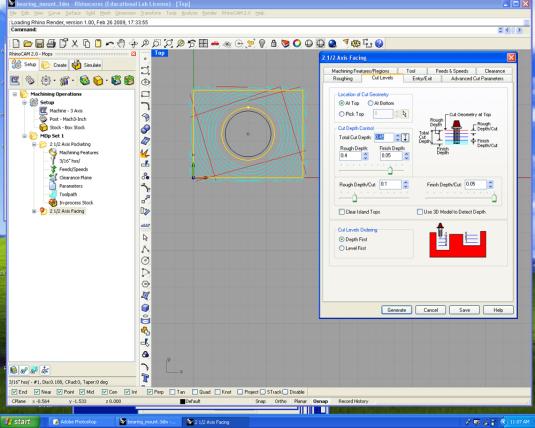Click the light bulb icon

click(x=262, y=43)
